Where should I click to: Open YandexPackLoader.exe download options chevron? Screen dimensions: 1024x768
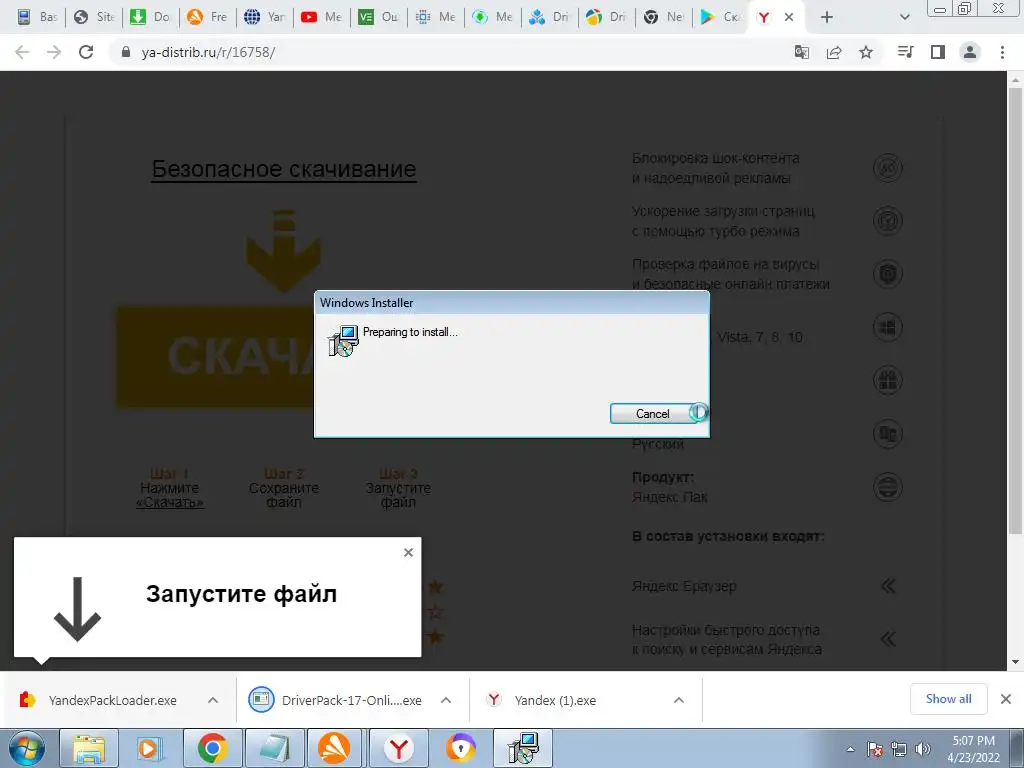pyautogui.click(x=213, y=700)
